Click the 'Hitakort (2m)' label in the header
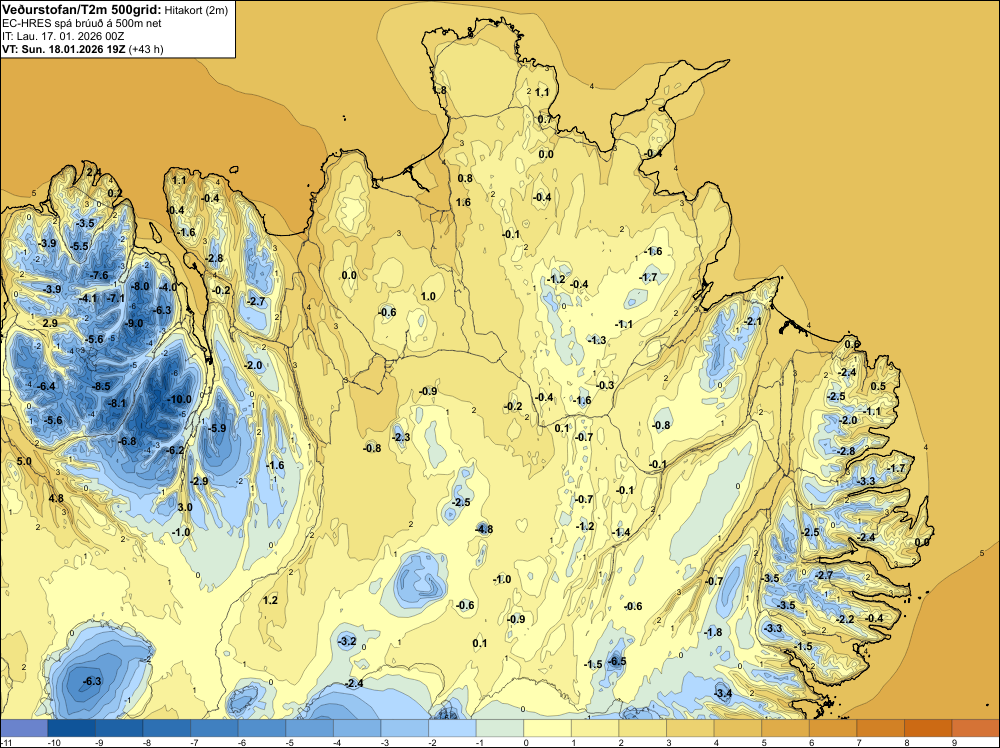 [196, 11]
